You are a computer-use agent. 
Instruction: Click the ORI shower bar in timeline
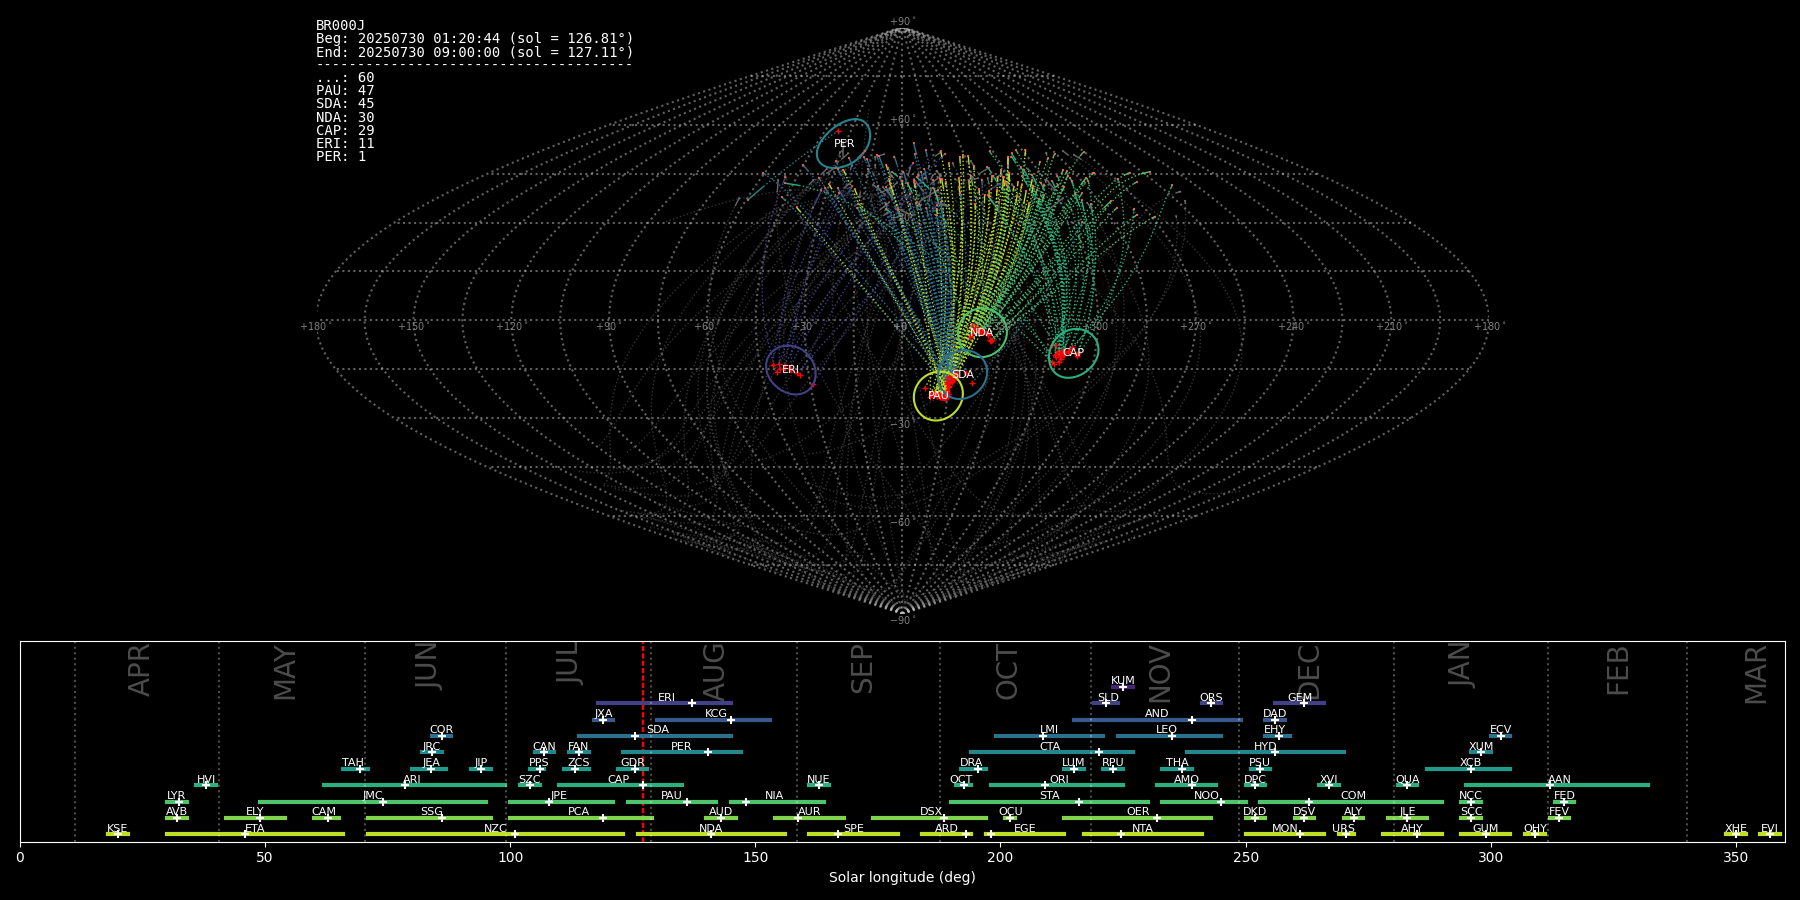coord(1057,785)
